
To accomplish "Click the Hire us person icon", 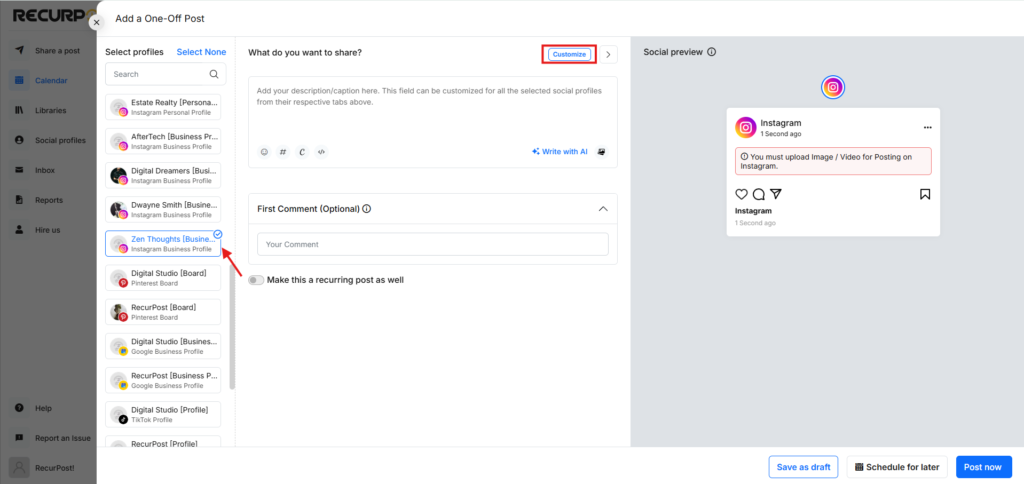I will tap(20, 230).
